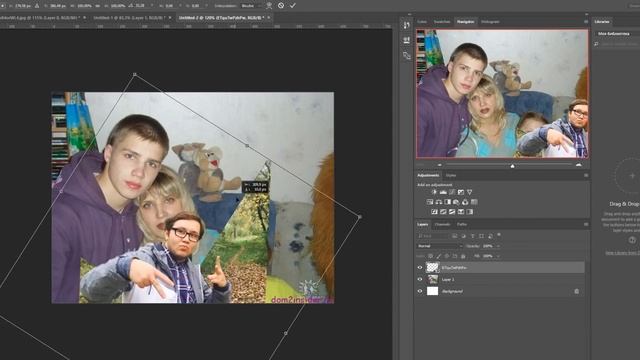Open the History panel icon in side dock

[x=407, y=25]
